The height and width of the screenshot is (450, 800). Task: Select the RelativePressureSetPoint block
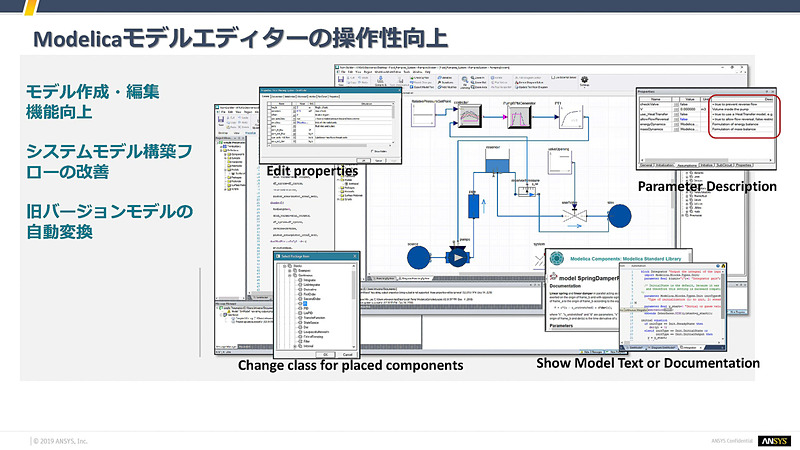[423, 115]
